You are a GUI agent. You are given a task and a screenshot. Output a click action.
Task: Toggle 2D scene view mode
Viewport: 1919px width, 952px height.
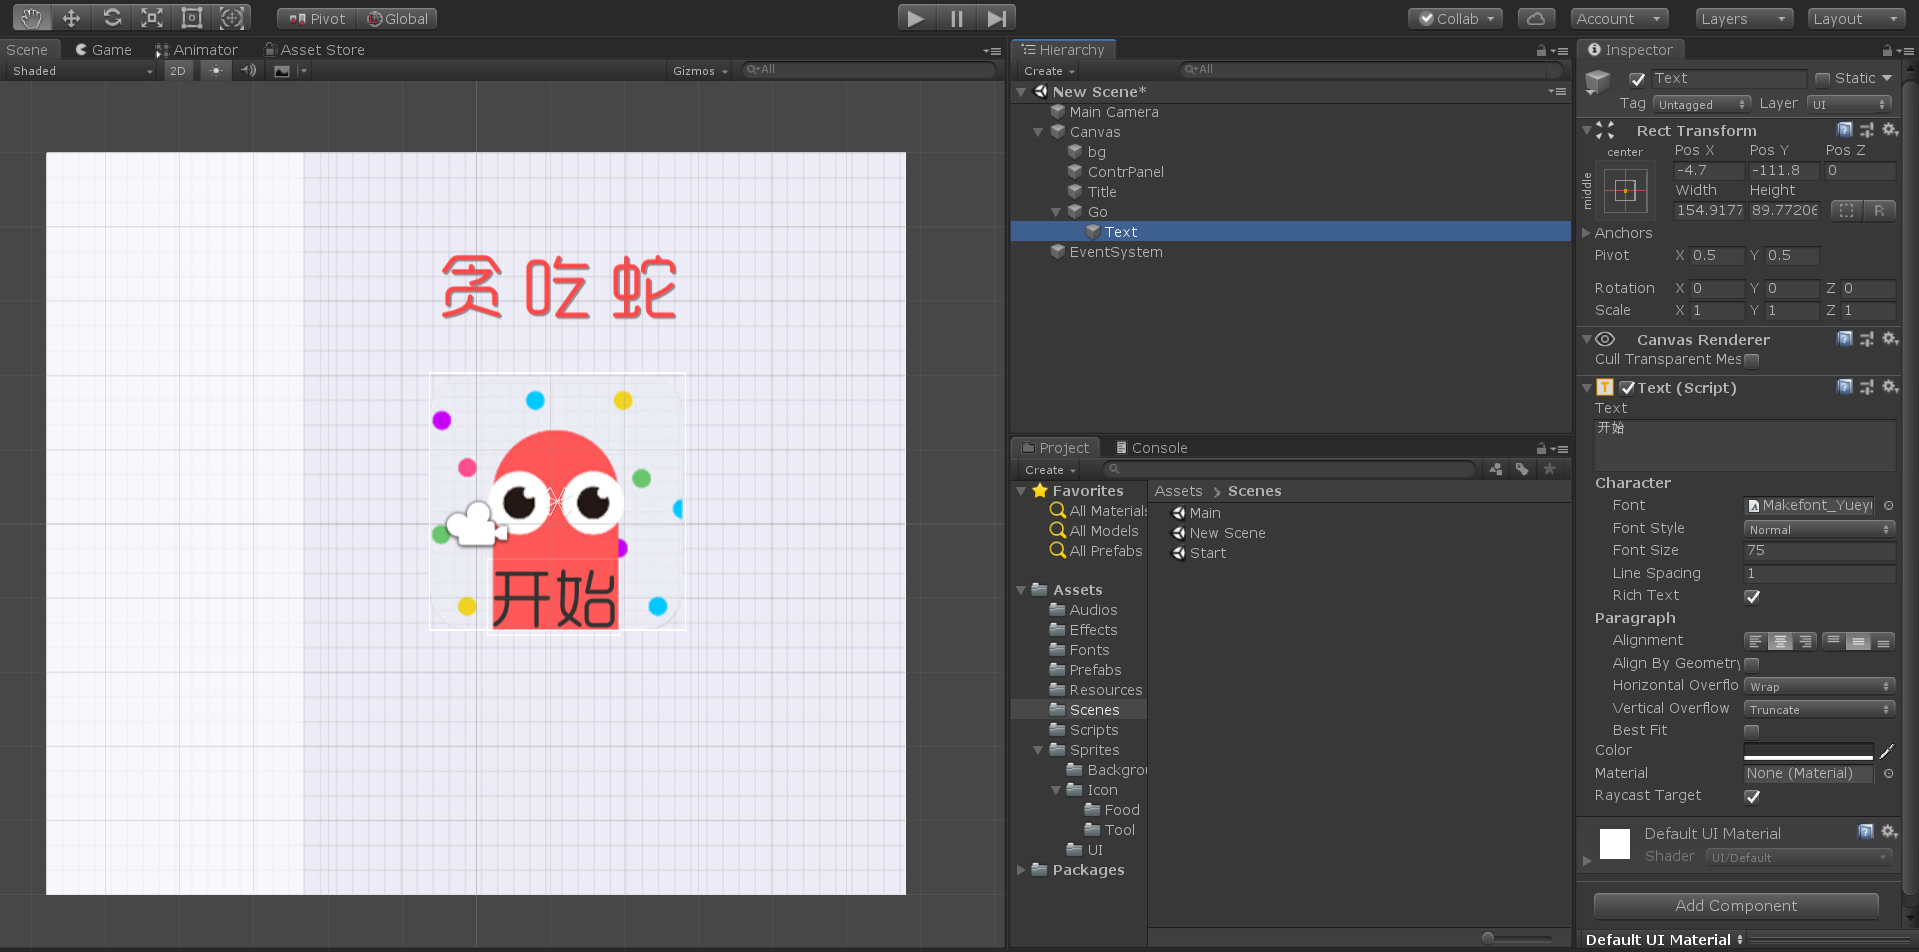point(178,70)
